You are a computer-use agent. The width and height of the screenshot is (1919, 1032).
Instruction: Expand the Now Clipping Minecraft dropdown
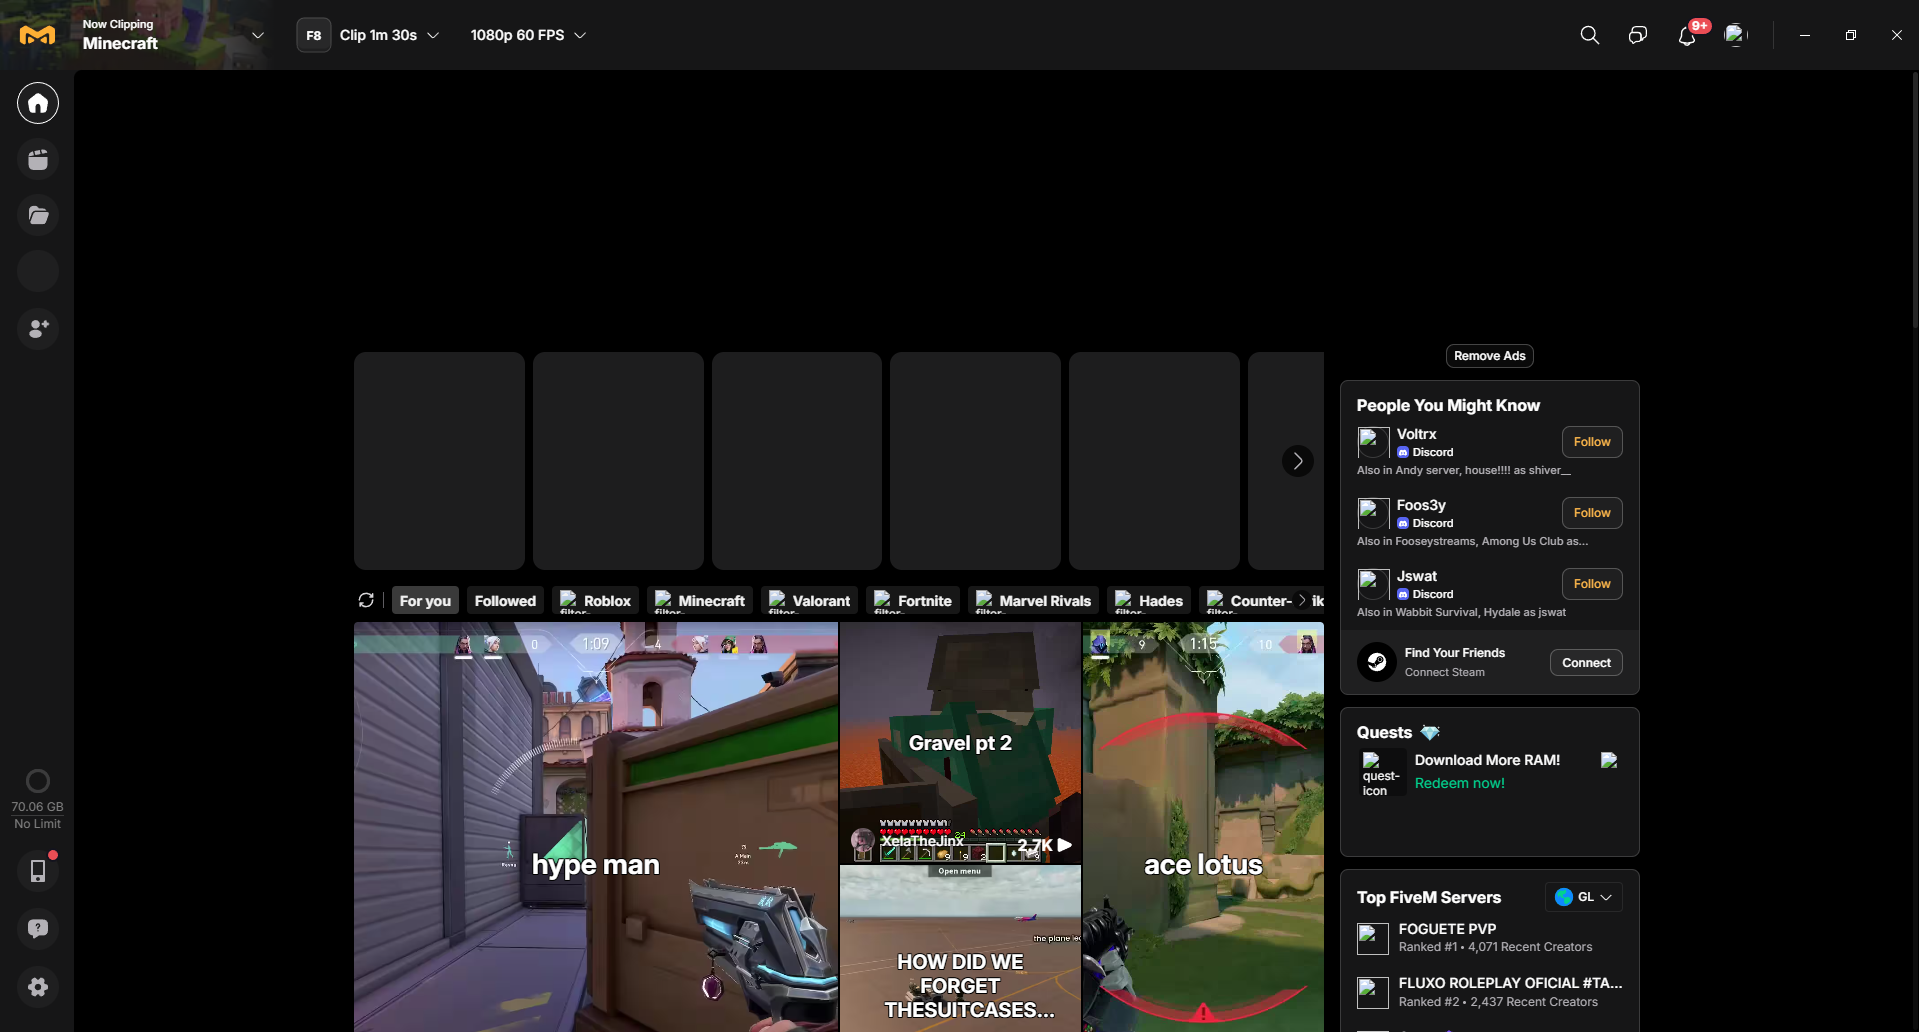[x=257, y=35]
